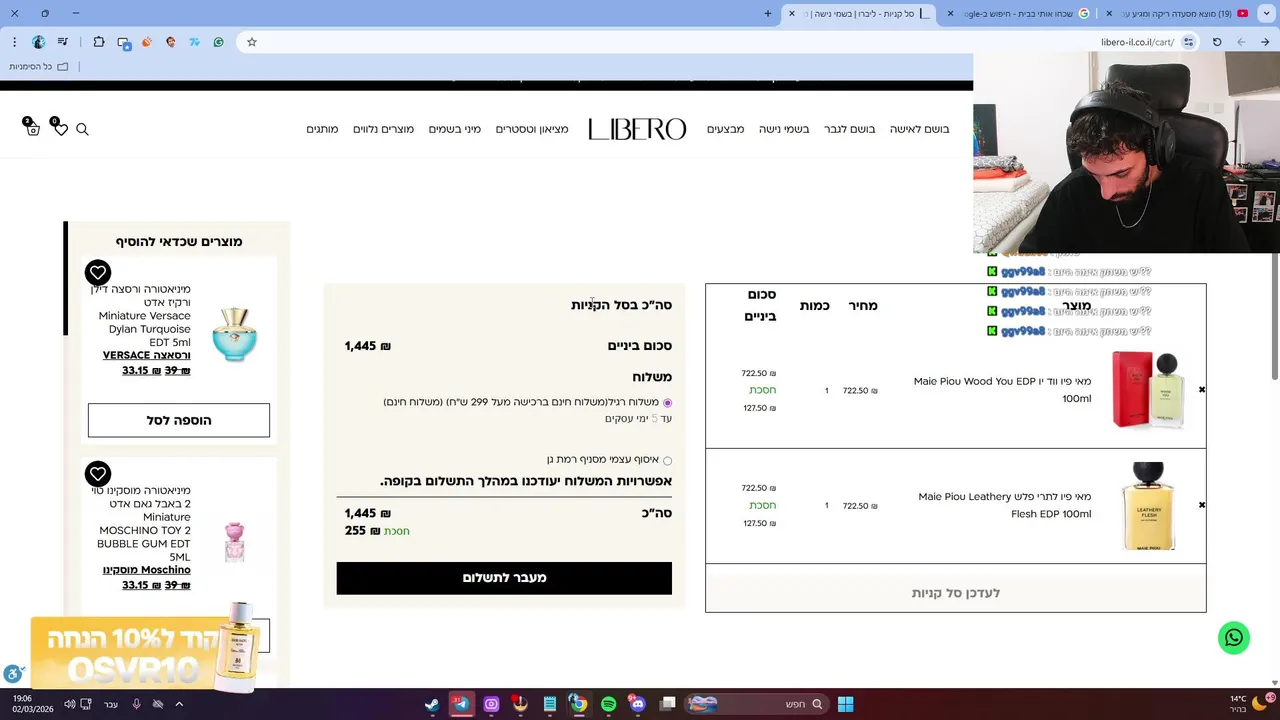The height and width of the screenshot is (720, 1280).
Task: Open Spotify from the taskbar
Action: 608,704
